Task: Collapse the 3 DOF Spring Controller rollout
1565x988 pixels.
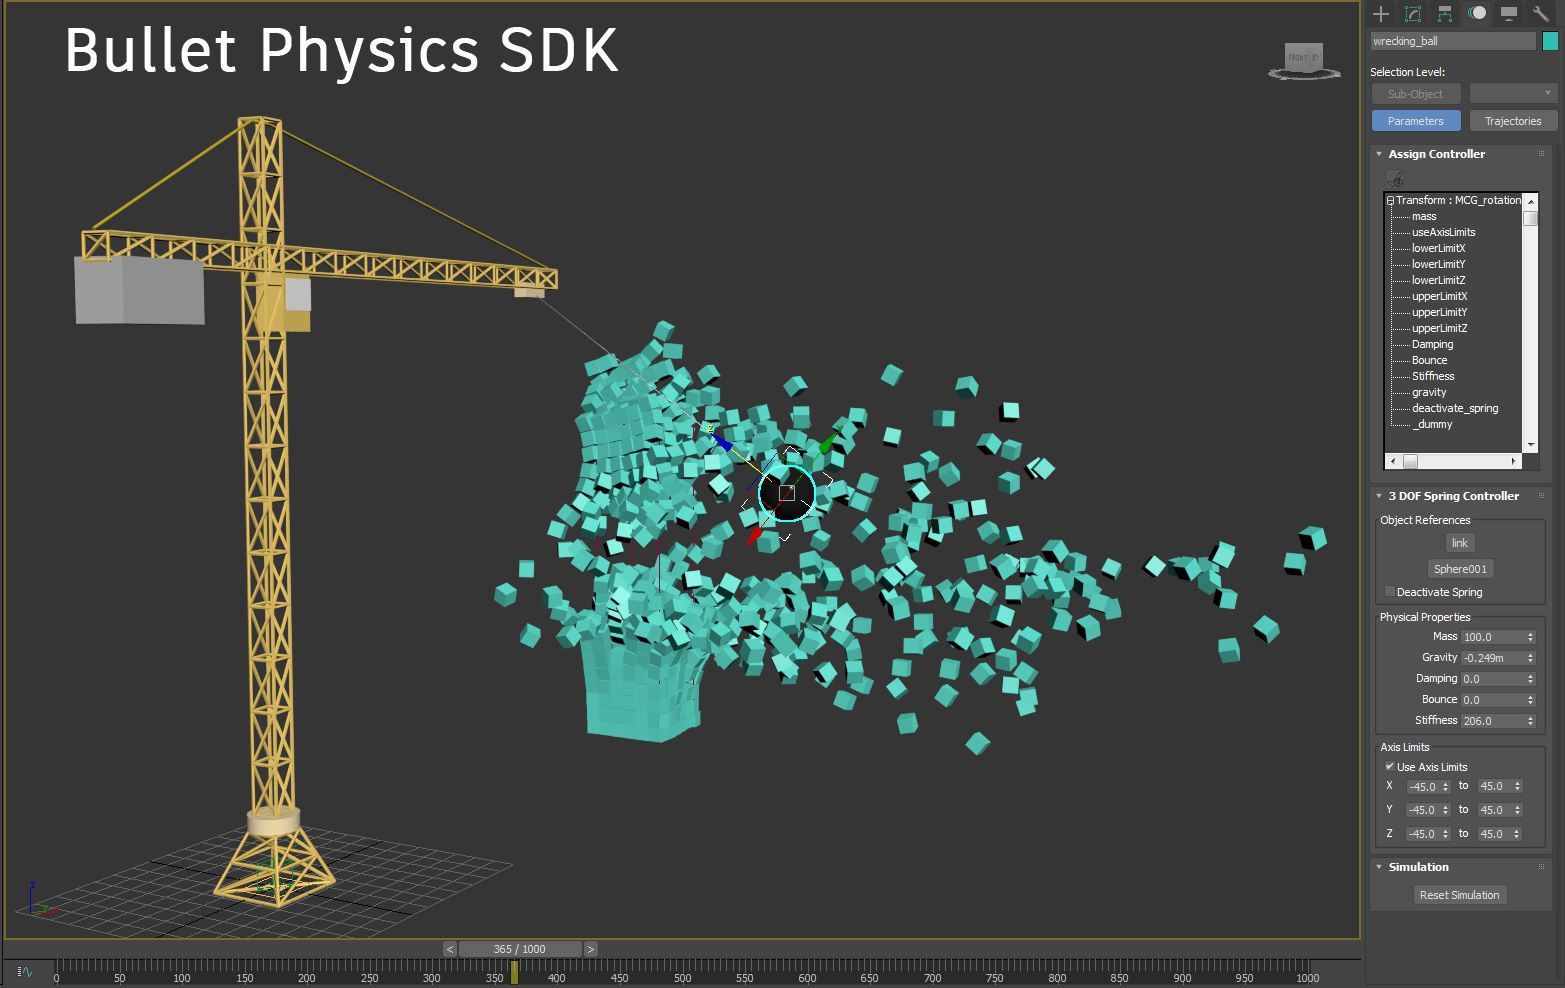Action: tap(1379, 496)
